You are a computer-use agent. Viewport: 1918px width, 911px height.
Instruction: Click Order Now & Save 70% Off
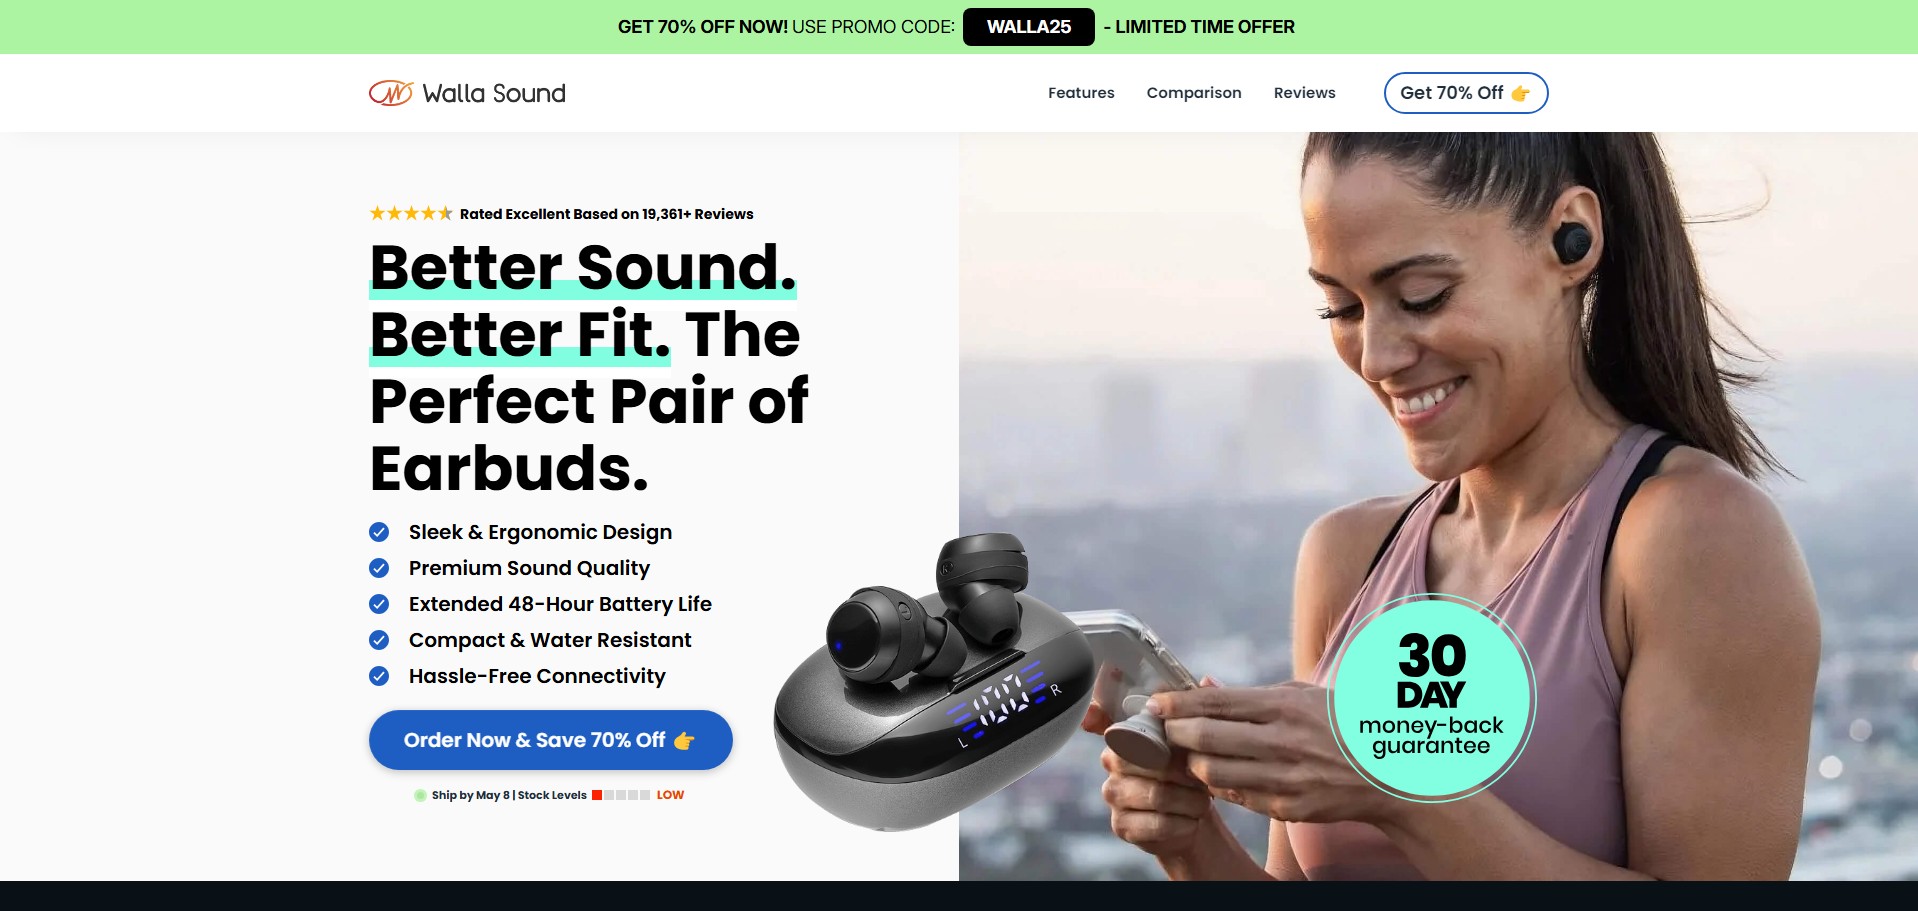(551, 740)
